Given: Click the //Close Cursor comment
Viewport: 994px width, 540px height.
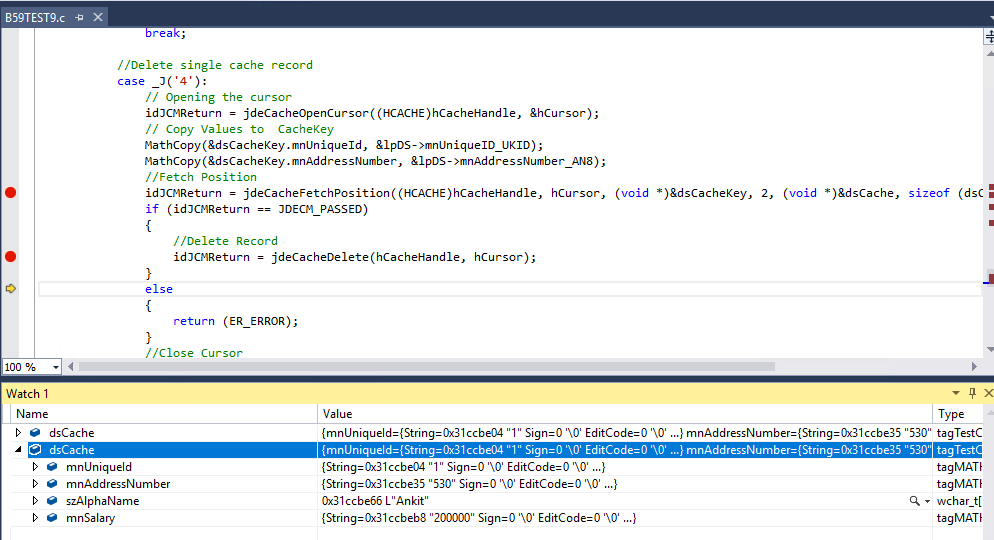Looking at the screenshot, I should pos(194,353).
